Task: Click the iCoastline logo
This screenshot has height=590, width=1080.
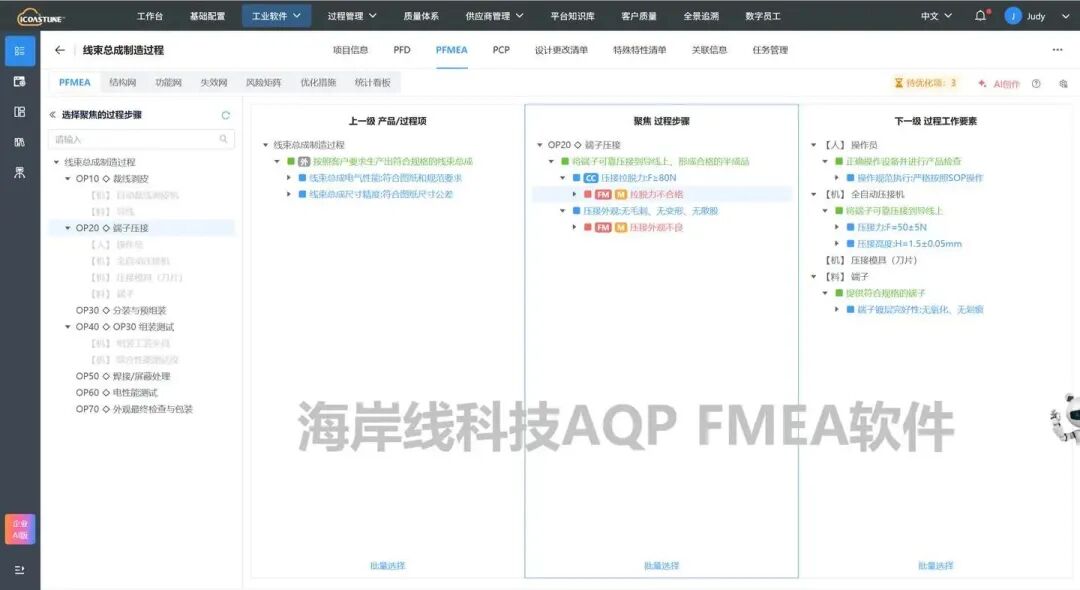Action: 41,16
